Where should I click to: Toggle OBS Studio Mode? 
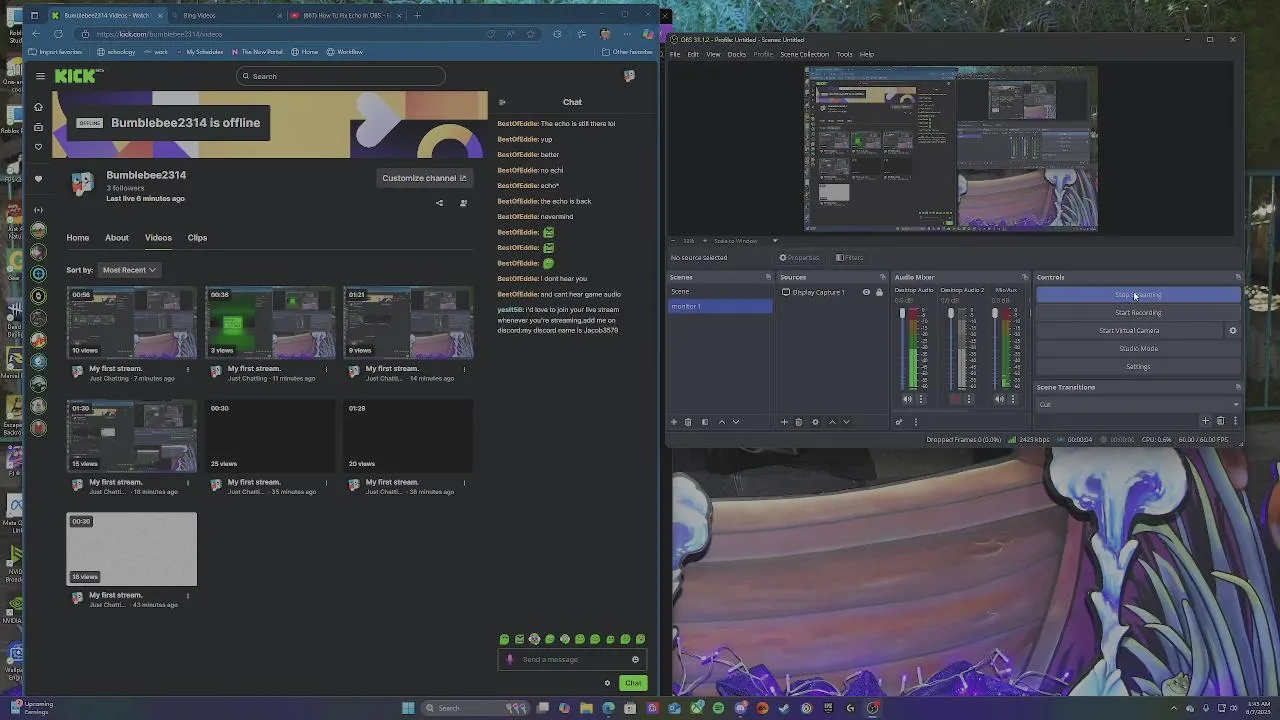(x=1138, y=349)
